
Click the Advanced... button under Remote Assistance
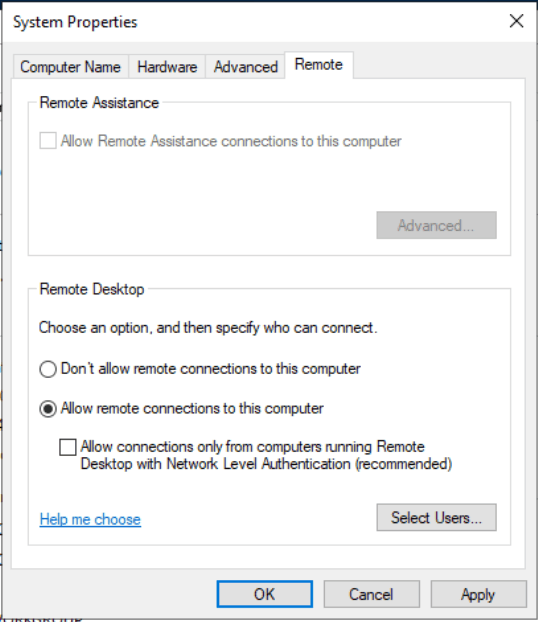436,225
